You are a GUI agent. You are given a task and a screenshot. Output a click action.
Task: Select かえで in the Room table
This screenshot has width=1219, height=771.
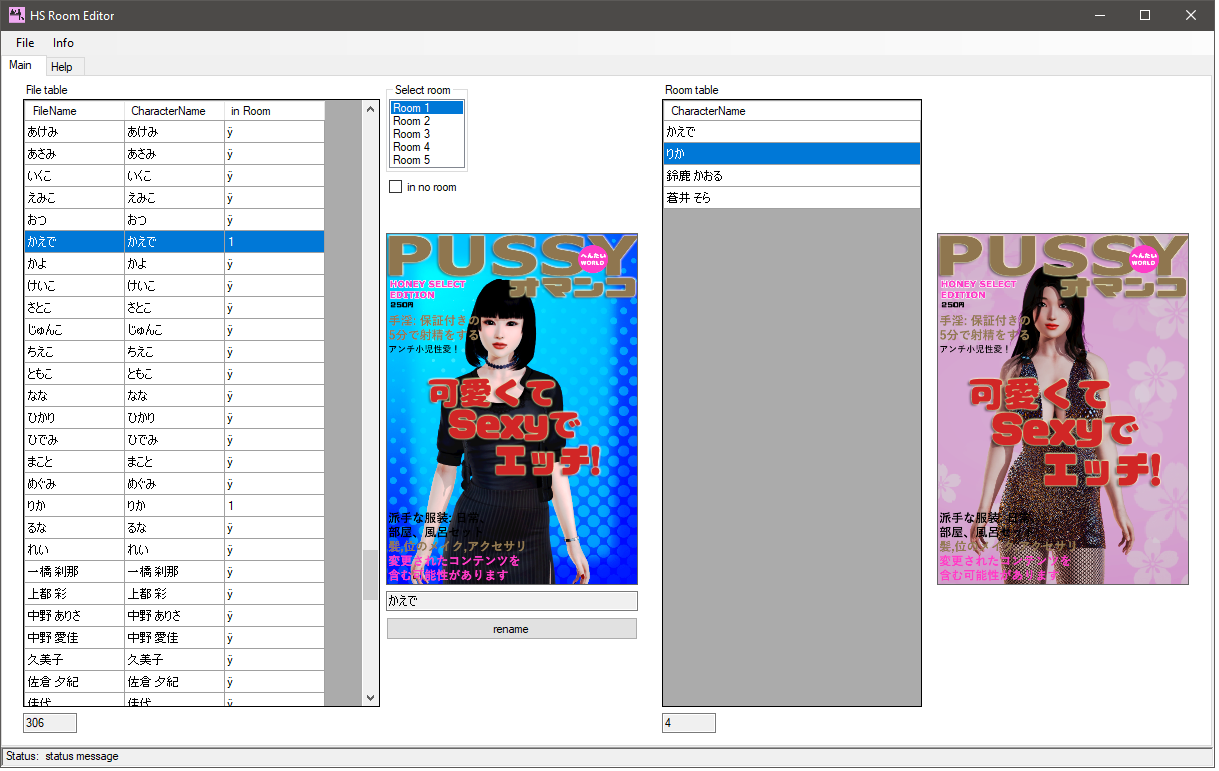[791, 132]
